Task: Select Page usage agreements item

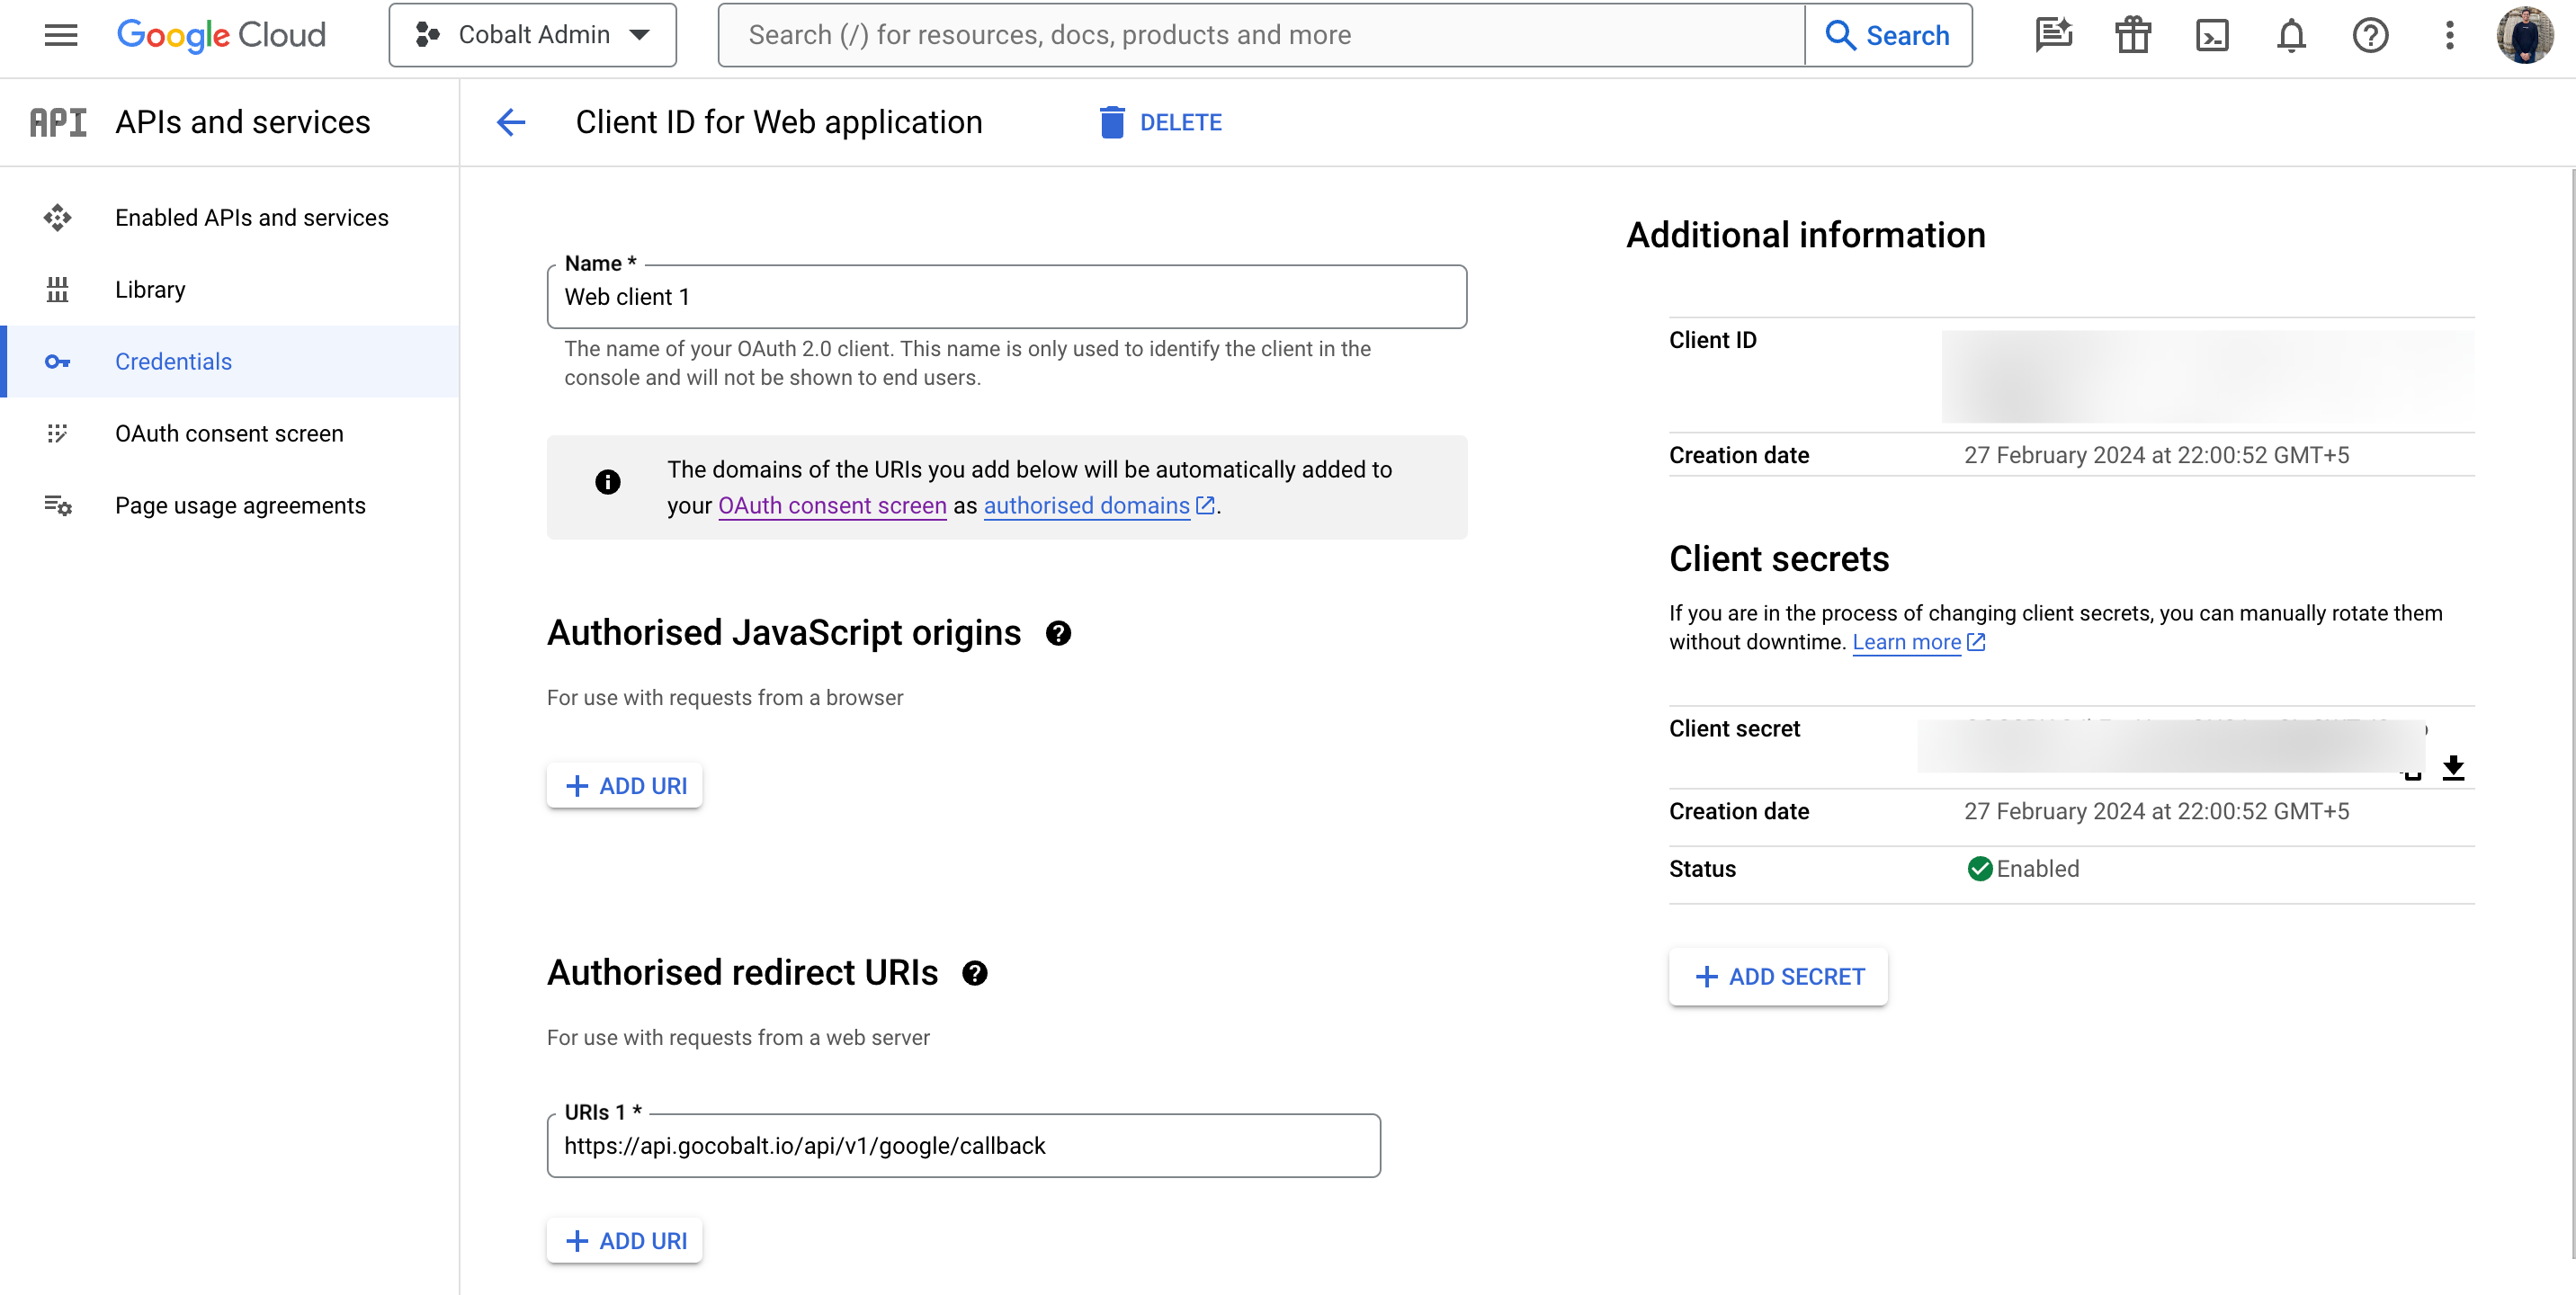Action: pyautogui.click(x=240, y=506)
